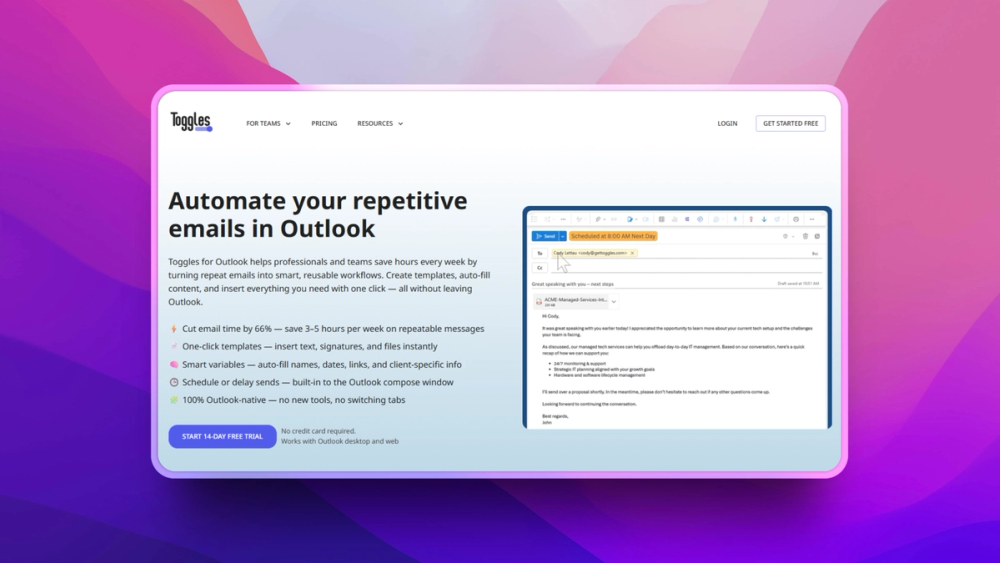Mark email as high importance
The width and height of the screenshot is (1000, 563).
(751, 219)
